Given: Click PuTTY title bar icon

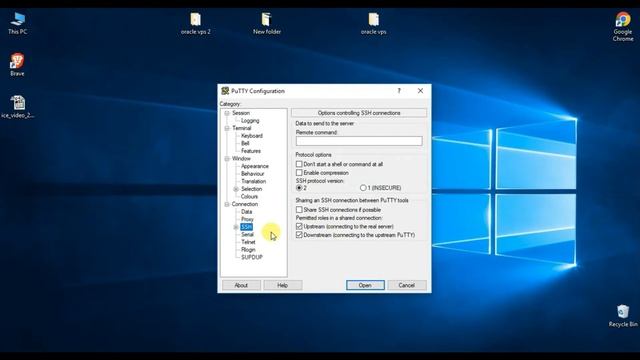Looking at the screenshot, I should 225,91.
